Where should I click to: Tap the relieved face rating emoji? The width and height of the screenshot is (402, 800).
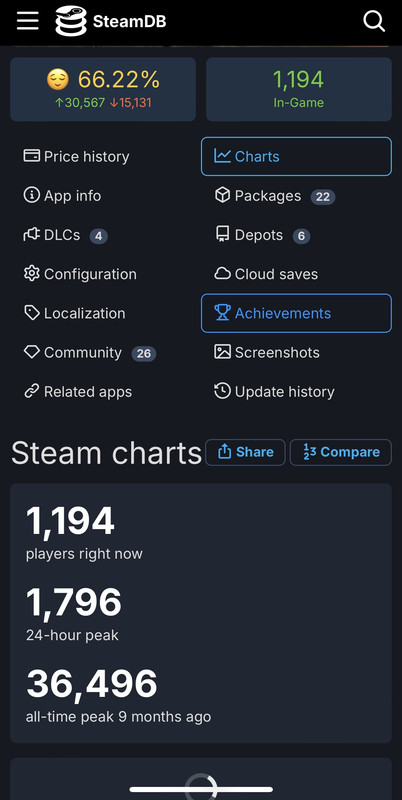click(58, 80)
